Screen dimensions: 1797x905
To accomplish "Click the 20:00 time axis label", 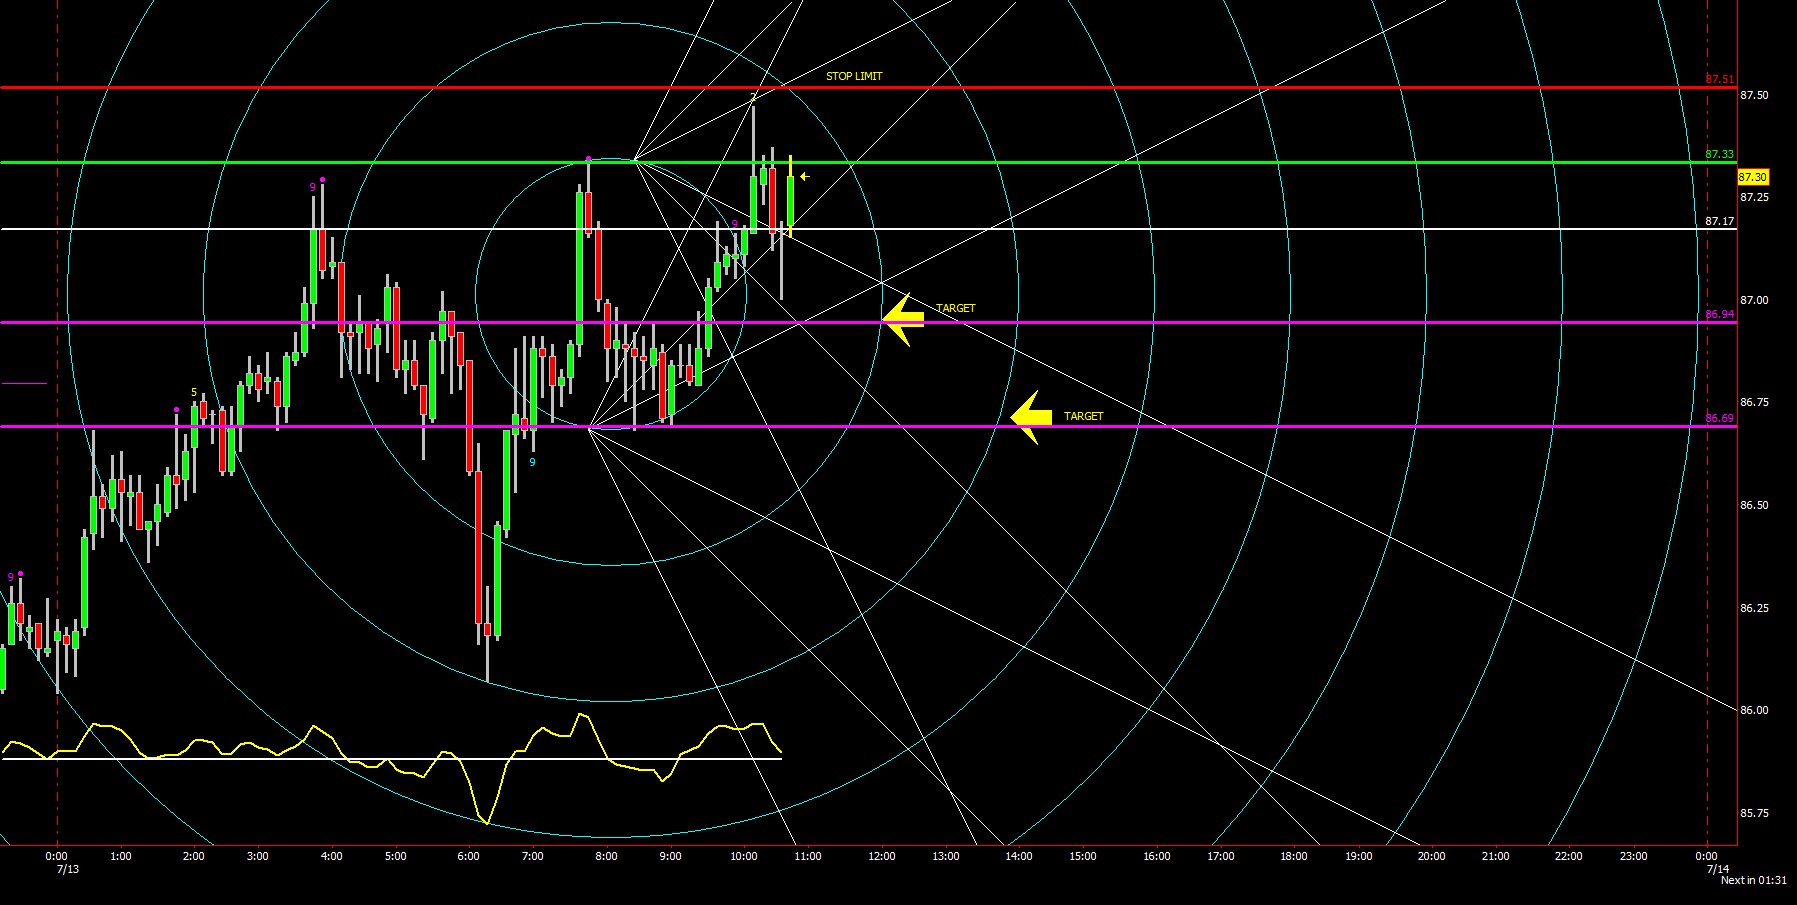I will (1431, 856).
